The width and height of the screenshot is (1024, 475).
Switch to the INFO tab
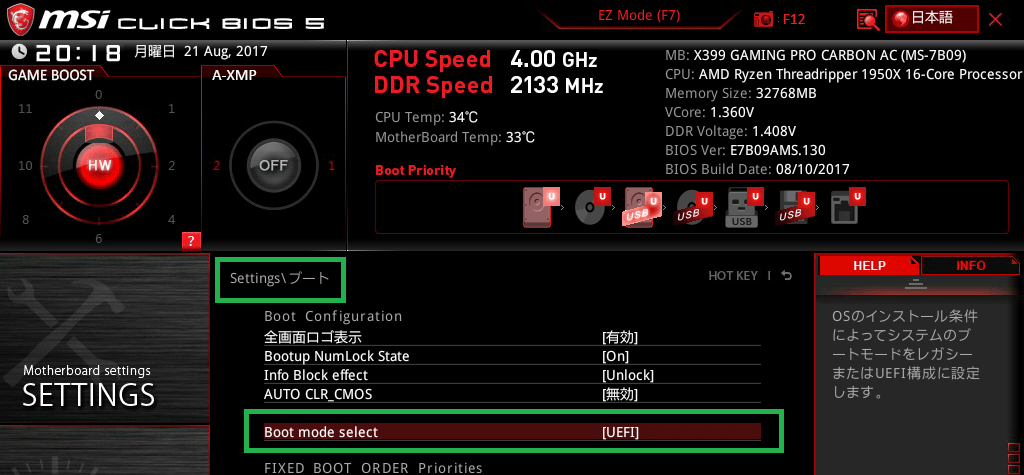[970, 266]
